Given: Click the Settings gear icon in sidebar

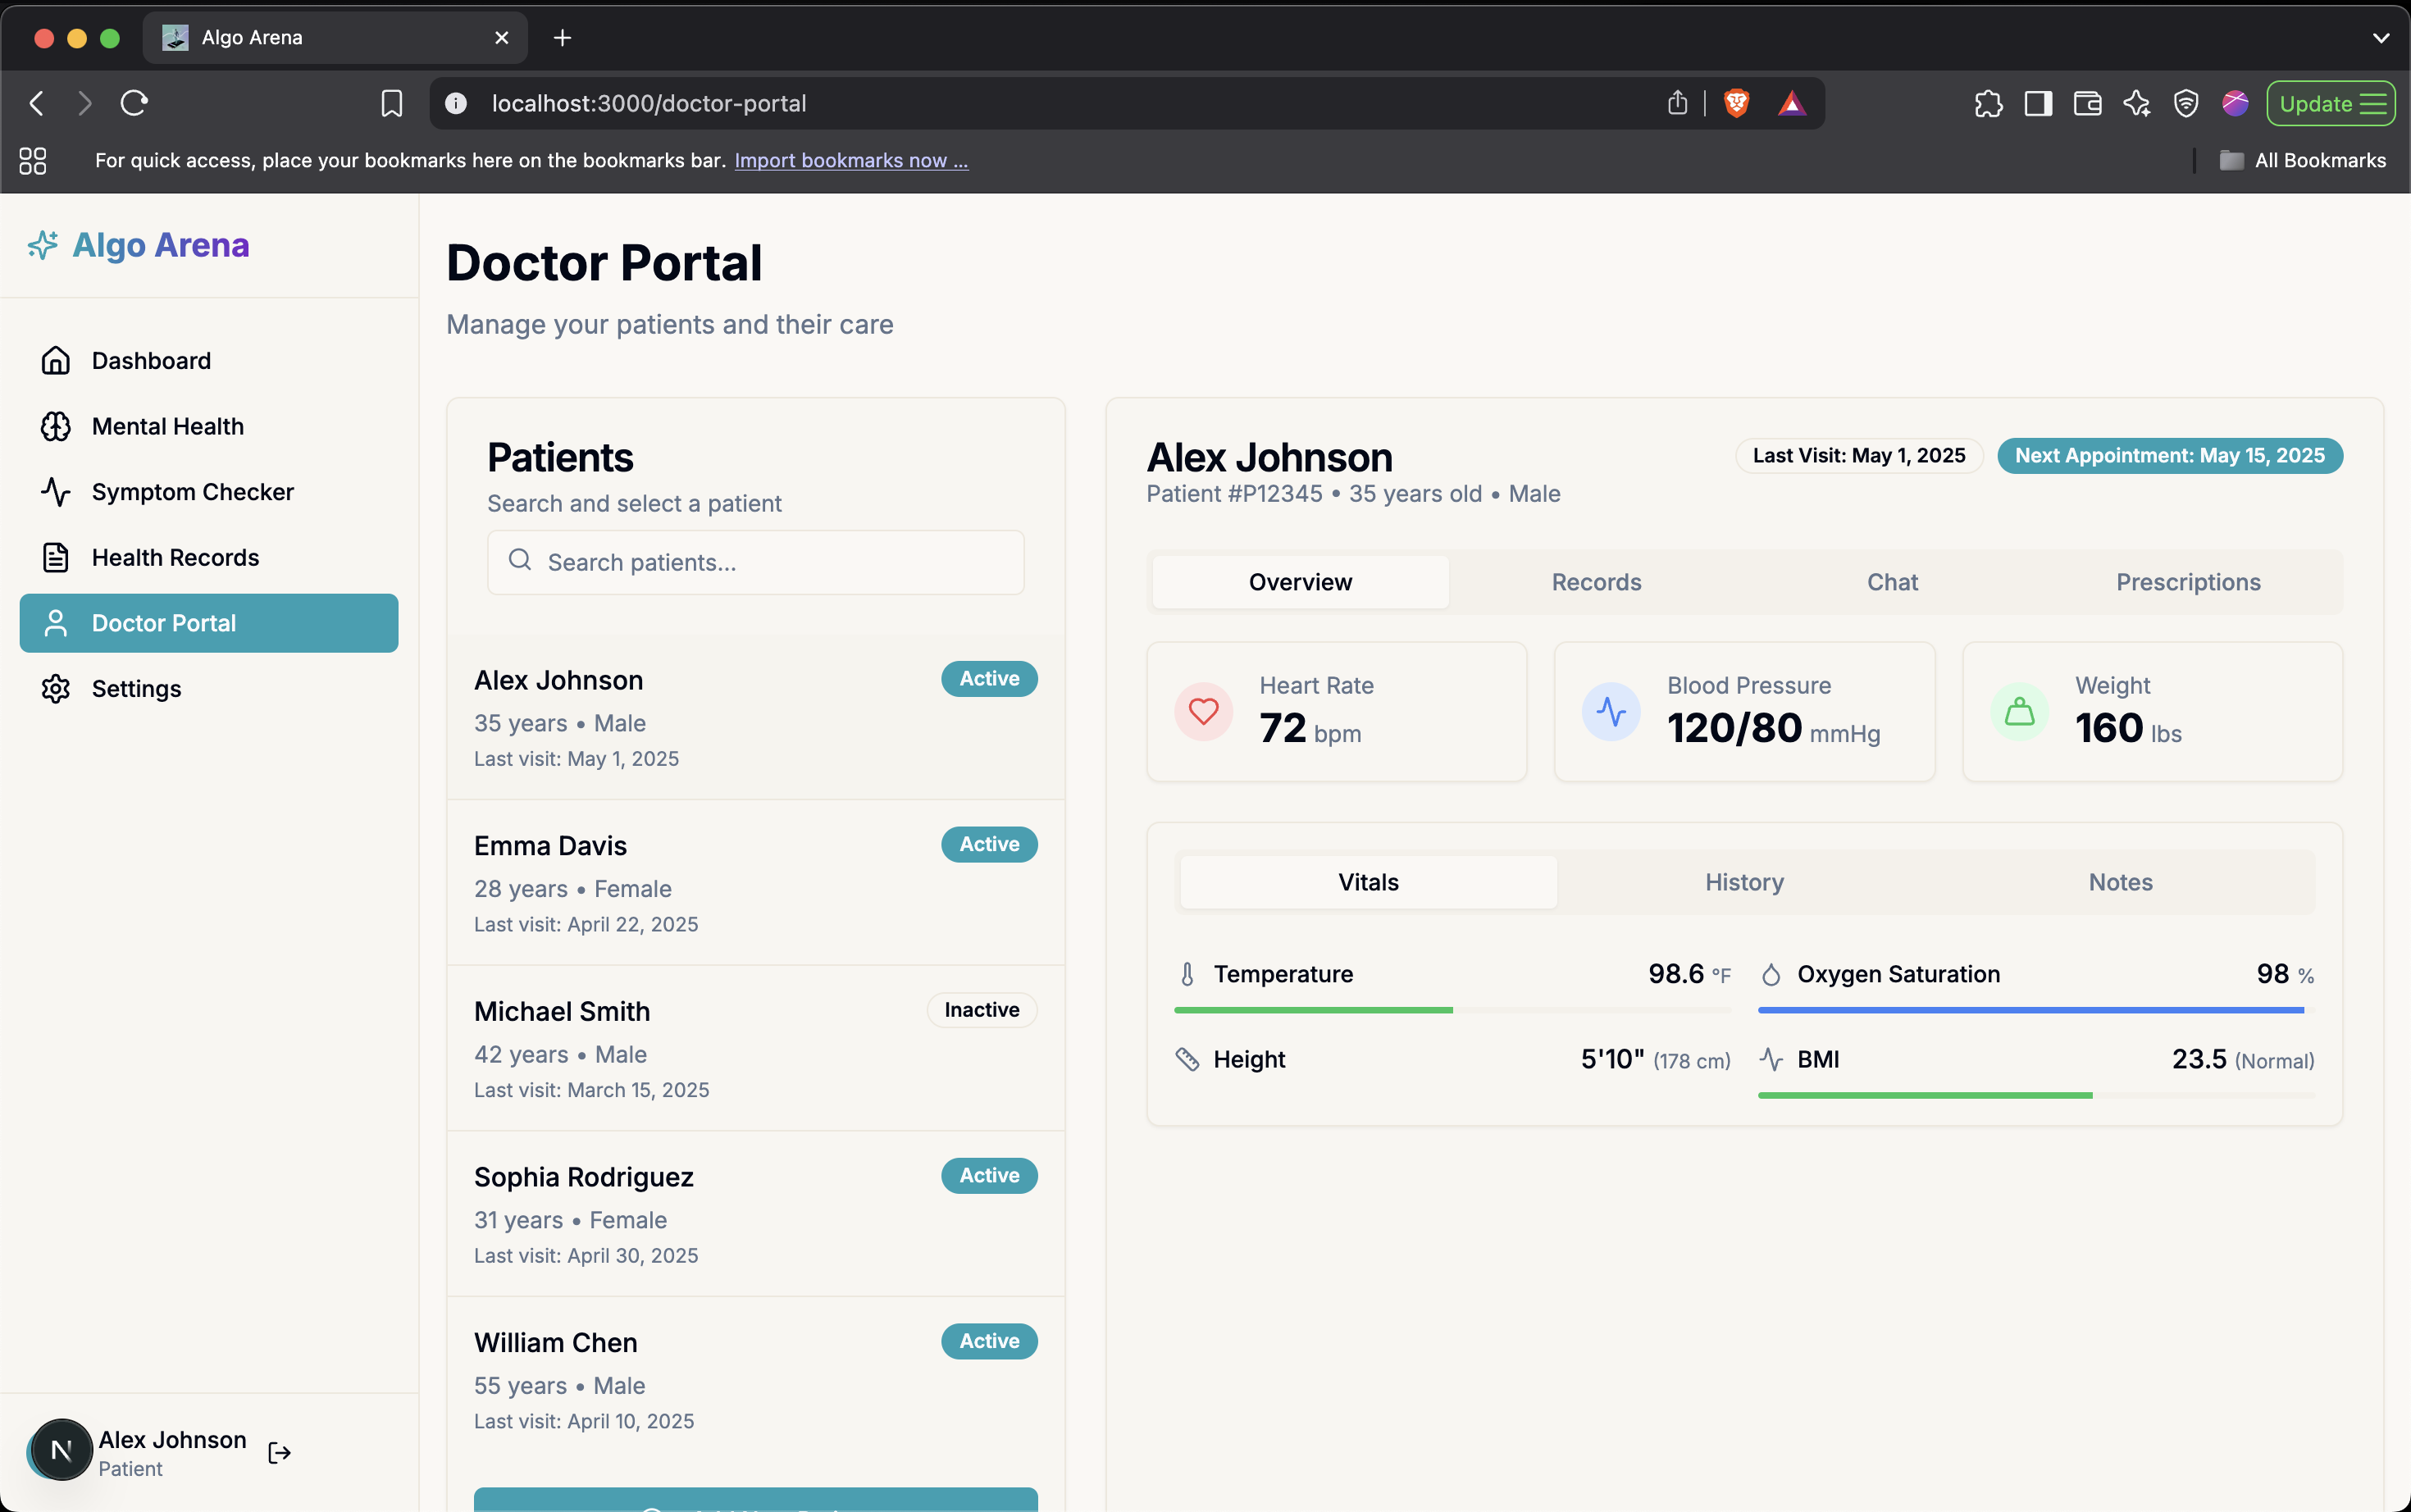Looking at the screenshot, I should (56, 689).
